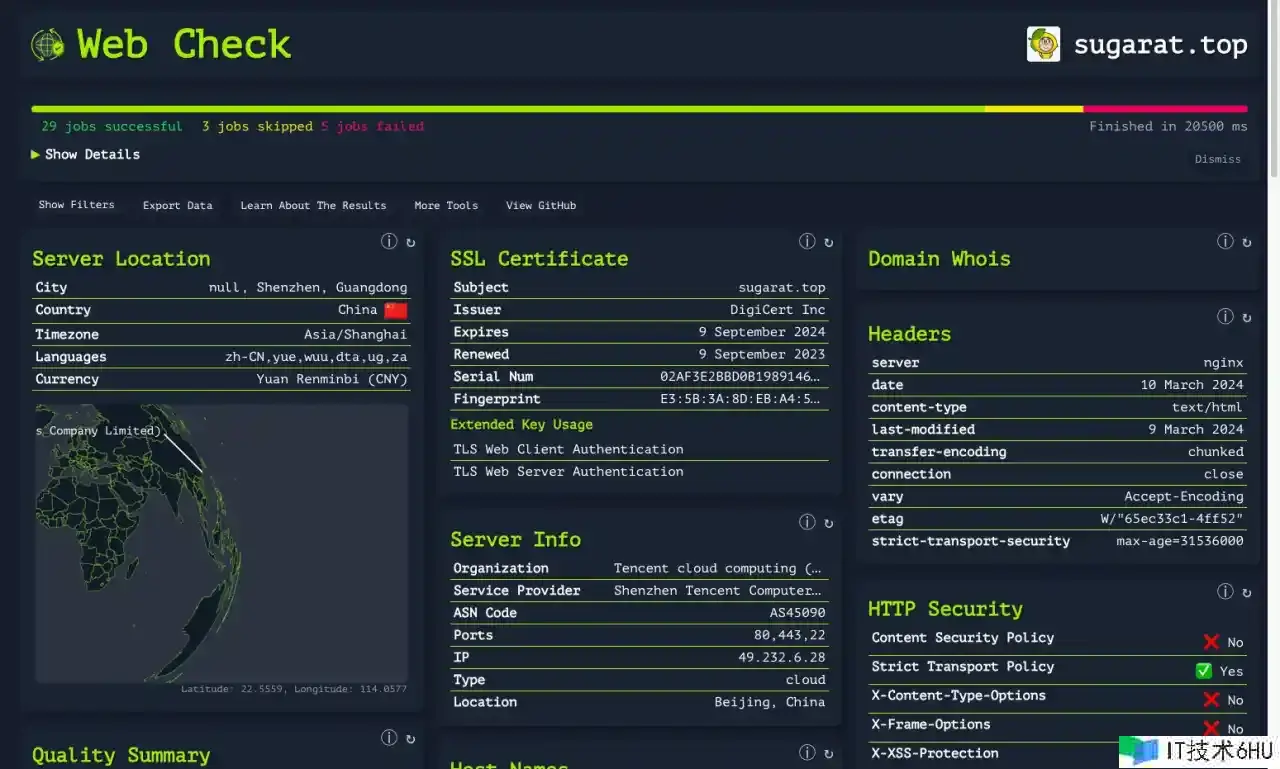The width and height of the screenshot is (1280, 769).
Task: Click the server location world map
Action: (x=222, y=542)
